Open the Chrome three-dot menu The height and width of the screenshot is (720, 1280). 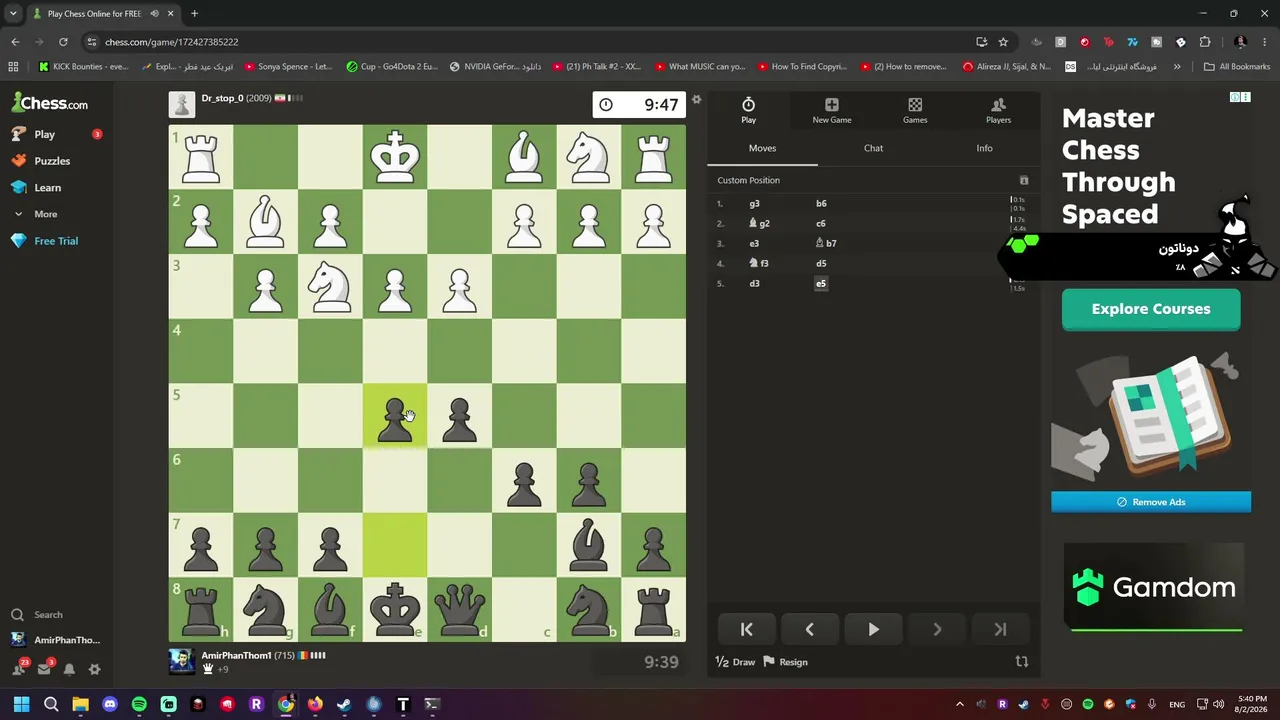pos(1264,42)
